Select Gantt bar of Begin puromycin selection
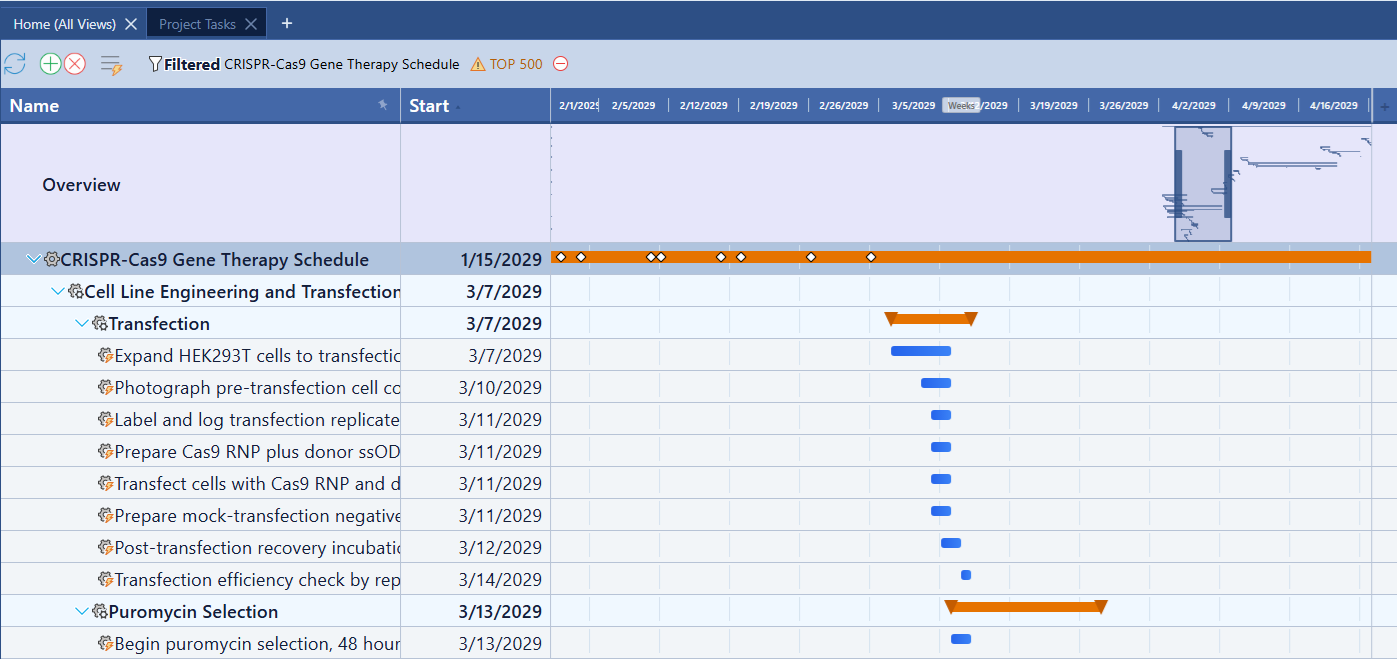Screen dimensions: 1397x659 [961, 639]
